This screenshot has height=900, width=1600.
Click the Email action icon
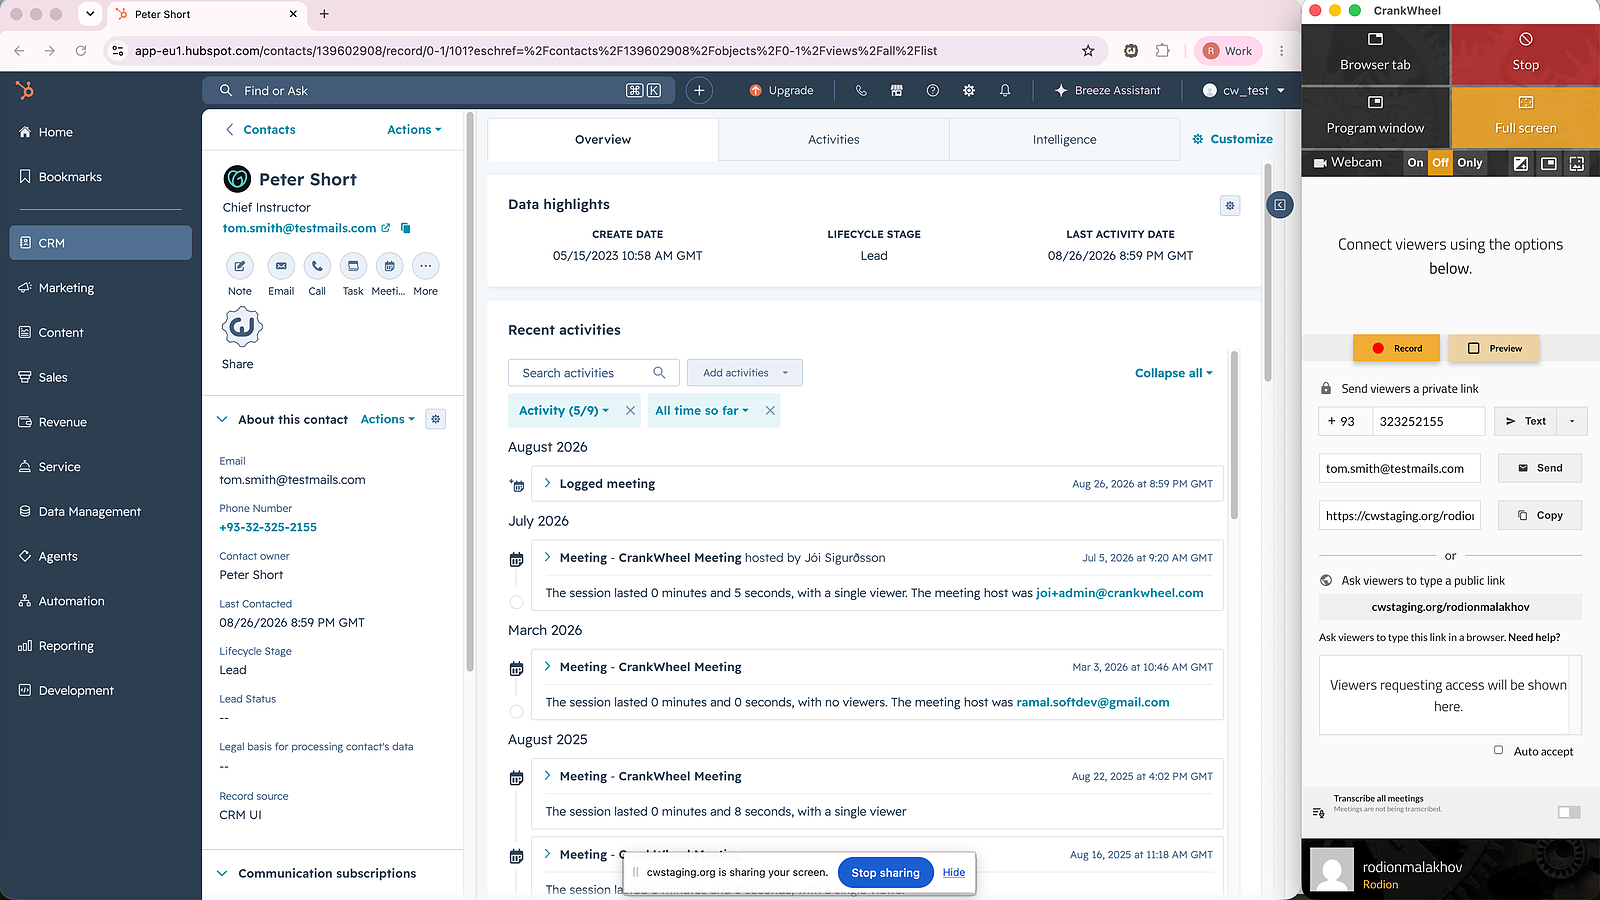click(281, 266)
